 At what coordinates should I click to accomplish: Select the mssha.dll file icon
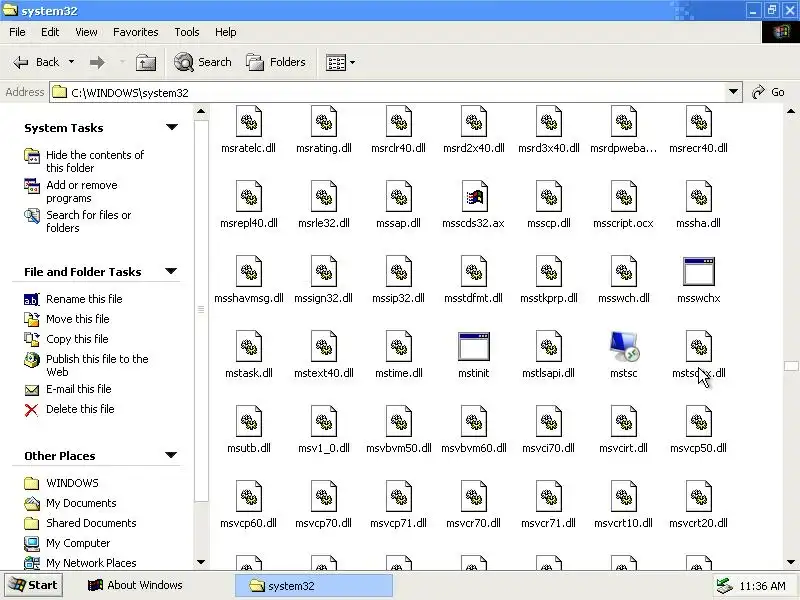698,196
